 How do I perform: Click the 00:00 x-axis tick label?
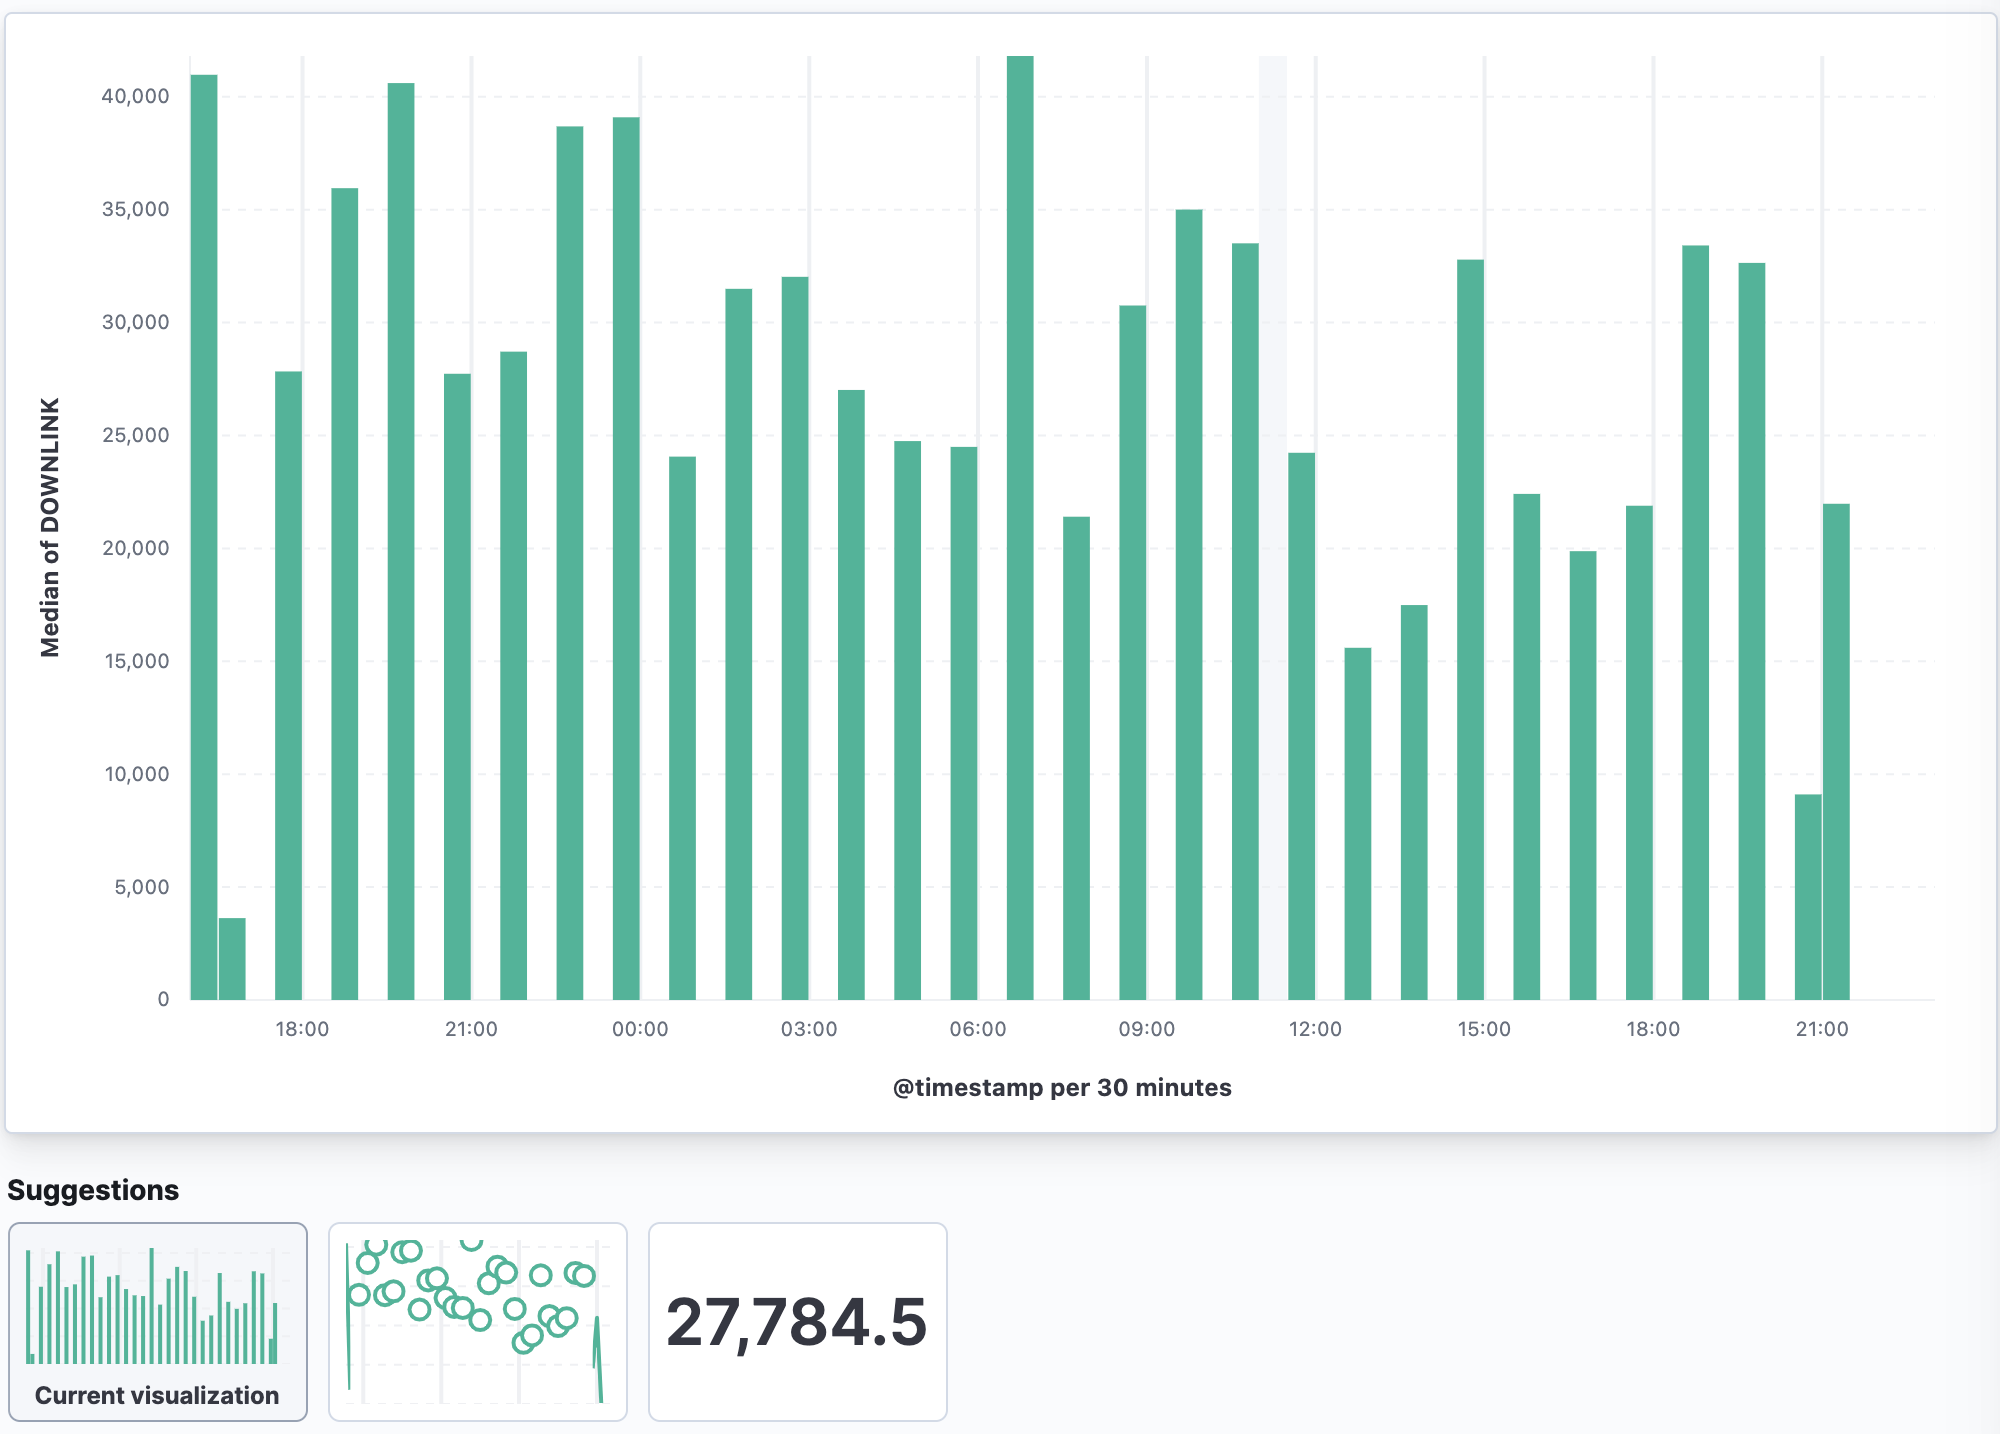pos(640,1029)
